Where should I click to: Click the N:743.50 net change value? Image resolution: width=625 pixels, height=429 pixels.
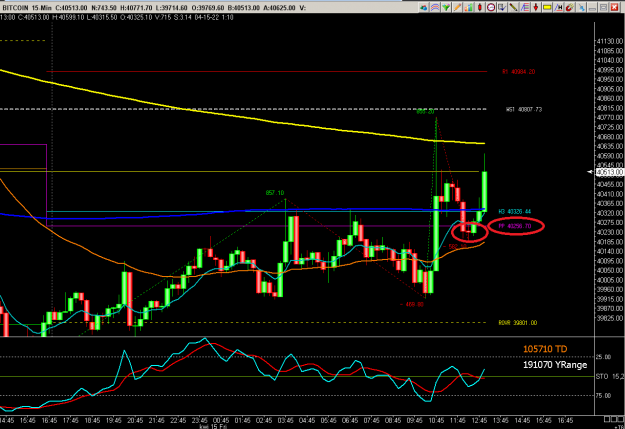point(105,8)
